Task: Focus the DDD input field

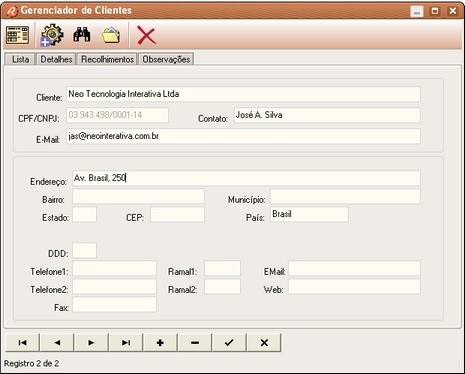Action: [x=84, y=250]
